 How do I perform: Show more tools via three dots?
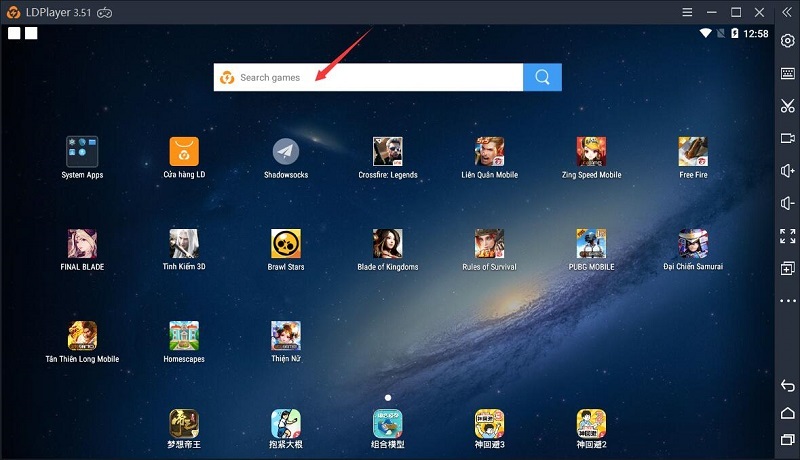pos(787,301)
